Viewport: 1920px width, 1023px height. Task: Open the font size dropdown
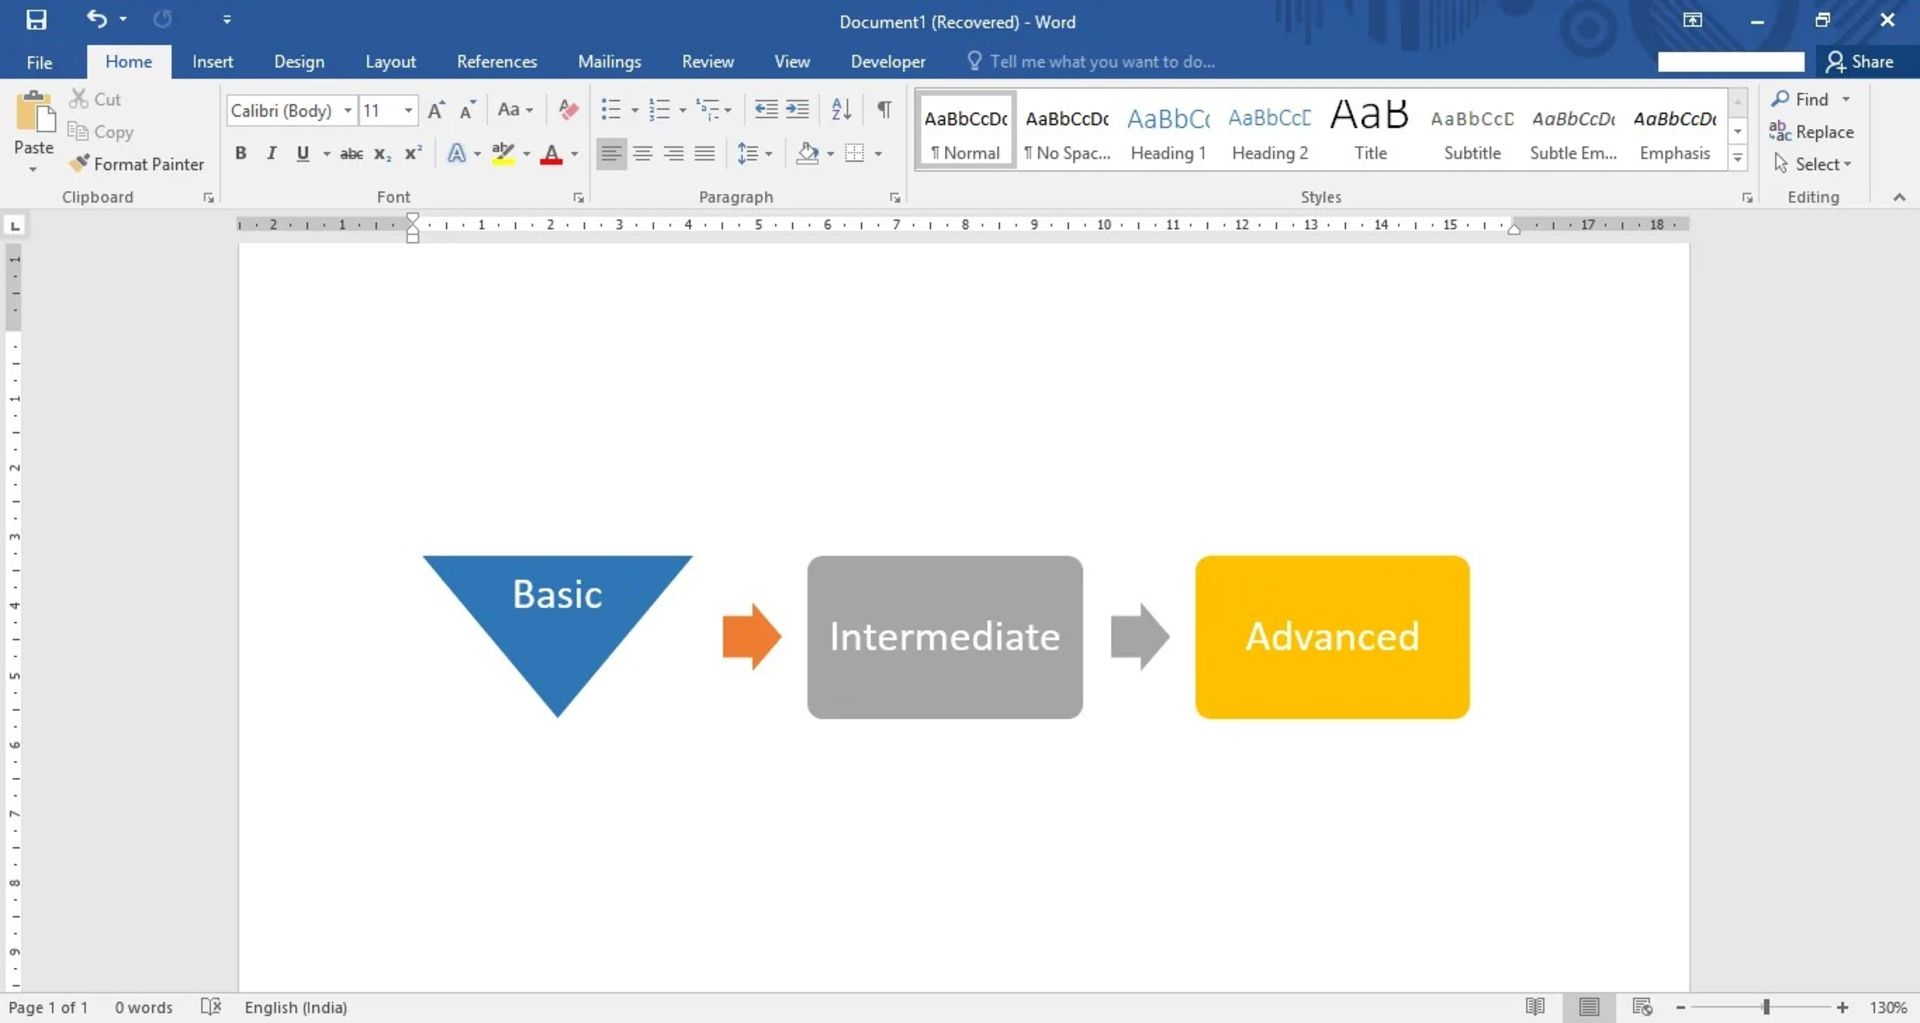point(408,111)
